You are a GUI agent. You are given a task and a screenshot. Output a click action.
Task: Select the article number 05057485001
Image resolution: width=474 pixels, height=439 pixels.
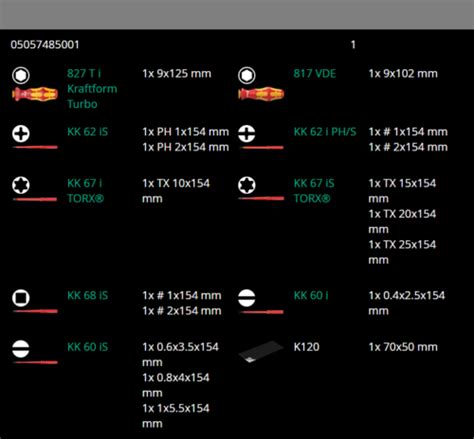tap(45, 45)
